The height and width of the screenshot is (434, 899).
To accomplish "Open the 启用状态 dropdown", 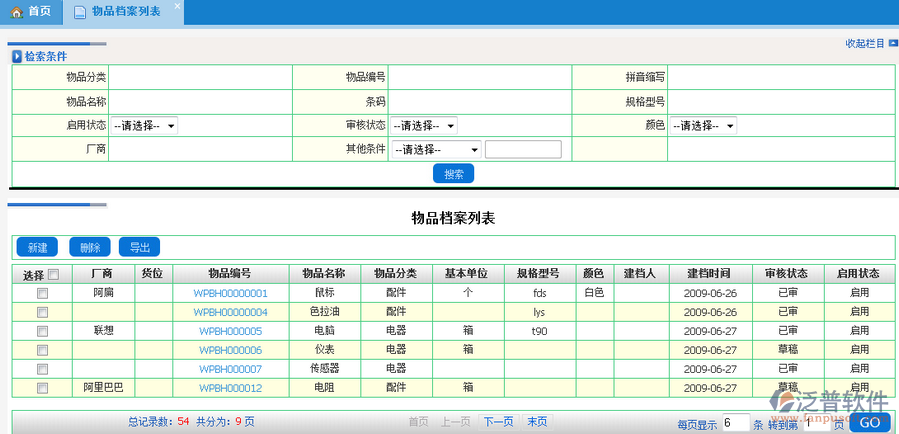I will tap(145, 126).
